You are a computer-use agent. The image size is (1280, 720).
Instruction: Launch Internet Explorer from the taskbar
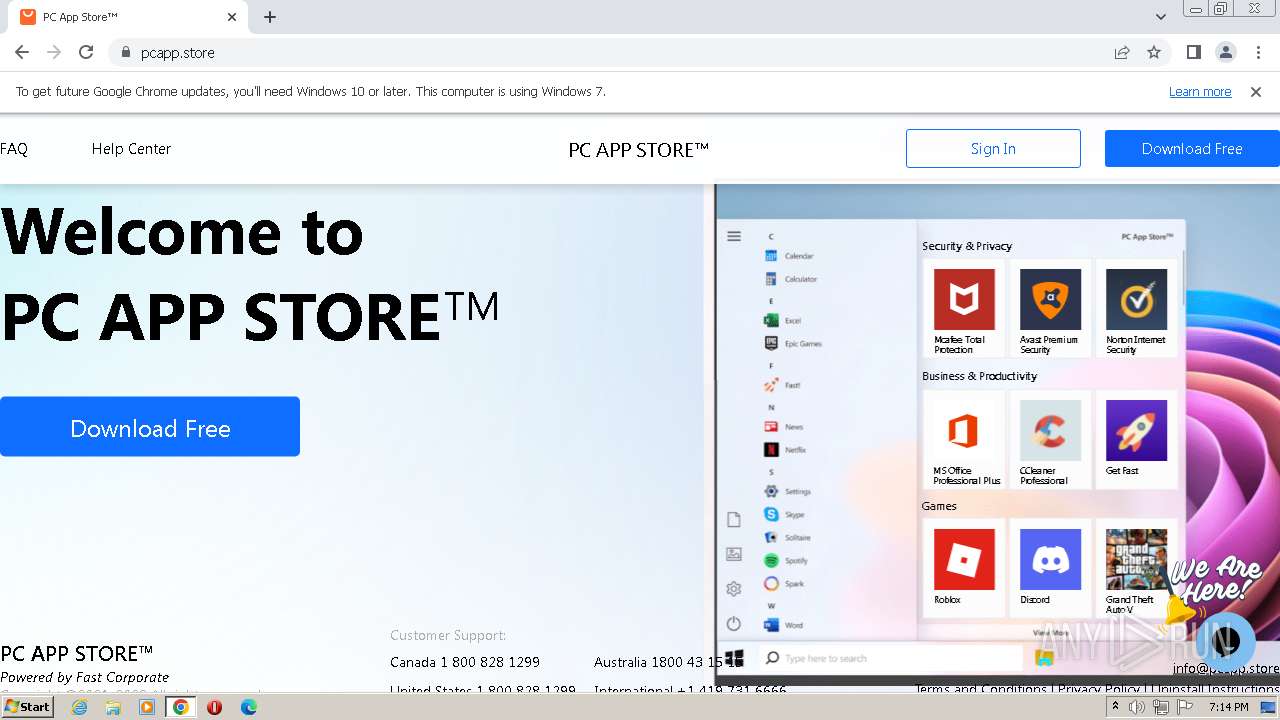[x=79, y=707]
